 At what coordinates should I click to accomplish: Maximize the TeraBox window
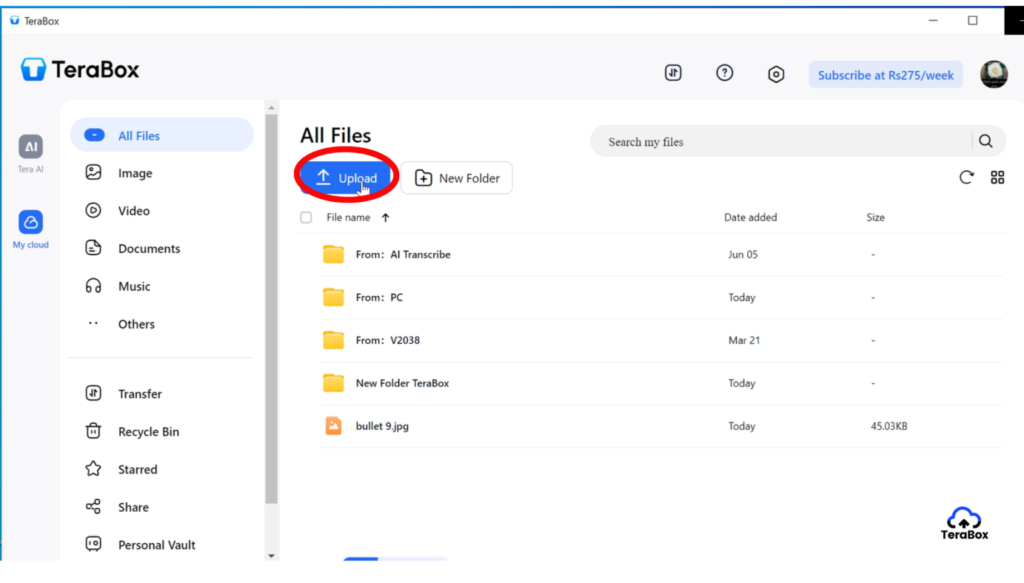coord(972,20)
